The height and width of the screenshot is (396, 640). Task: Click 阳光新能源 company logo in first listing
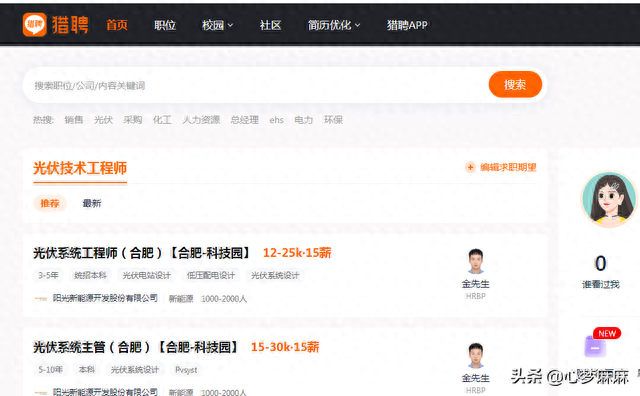(x=41, y=298)
